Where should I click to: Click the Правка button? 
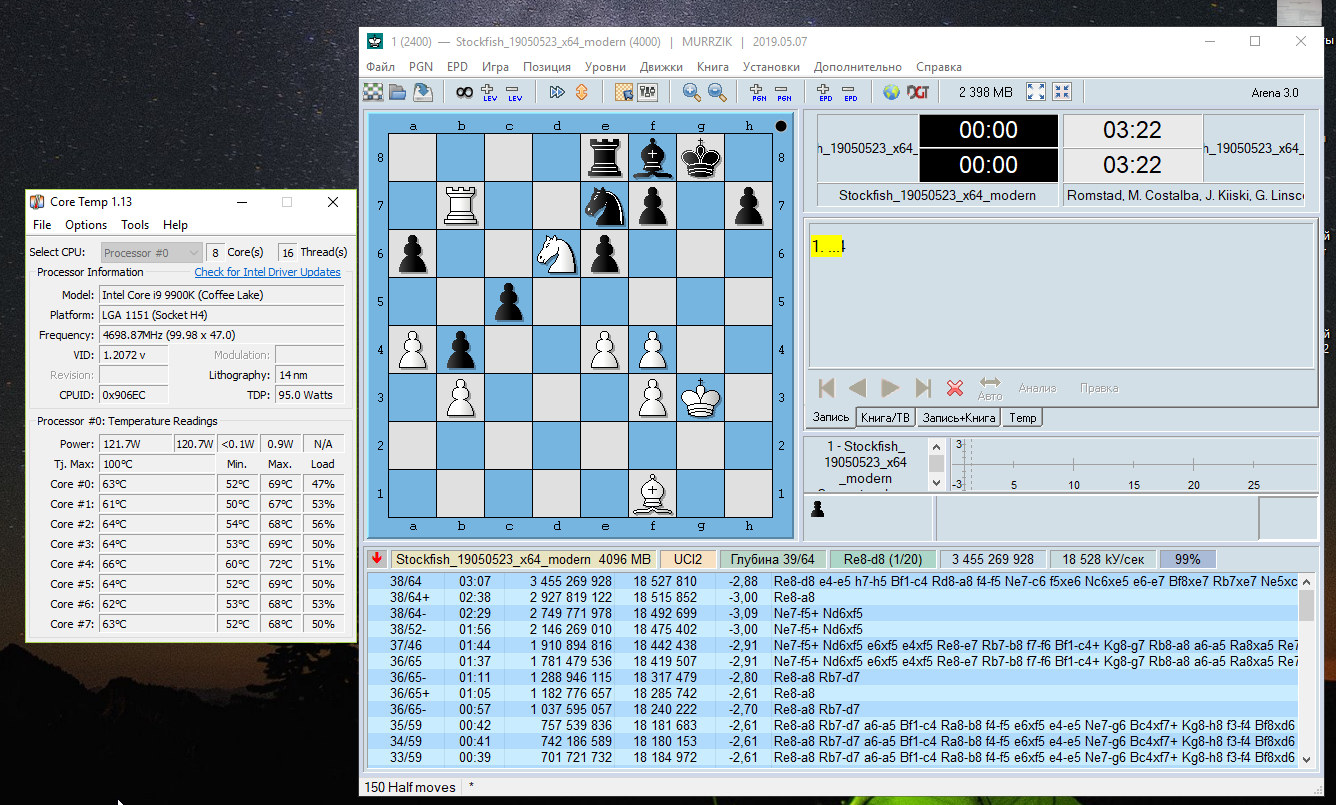point(1099,388)
